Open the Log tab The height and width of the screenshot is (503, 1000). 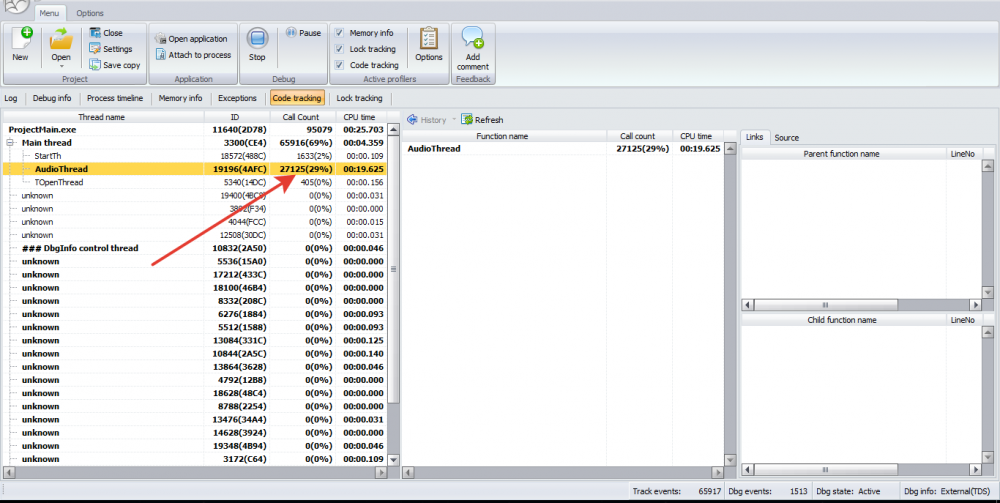pos(11,98)
